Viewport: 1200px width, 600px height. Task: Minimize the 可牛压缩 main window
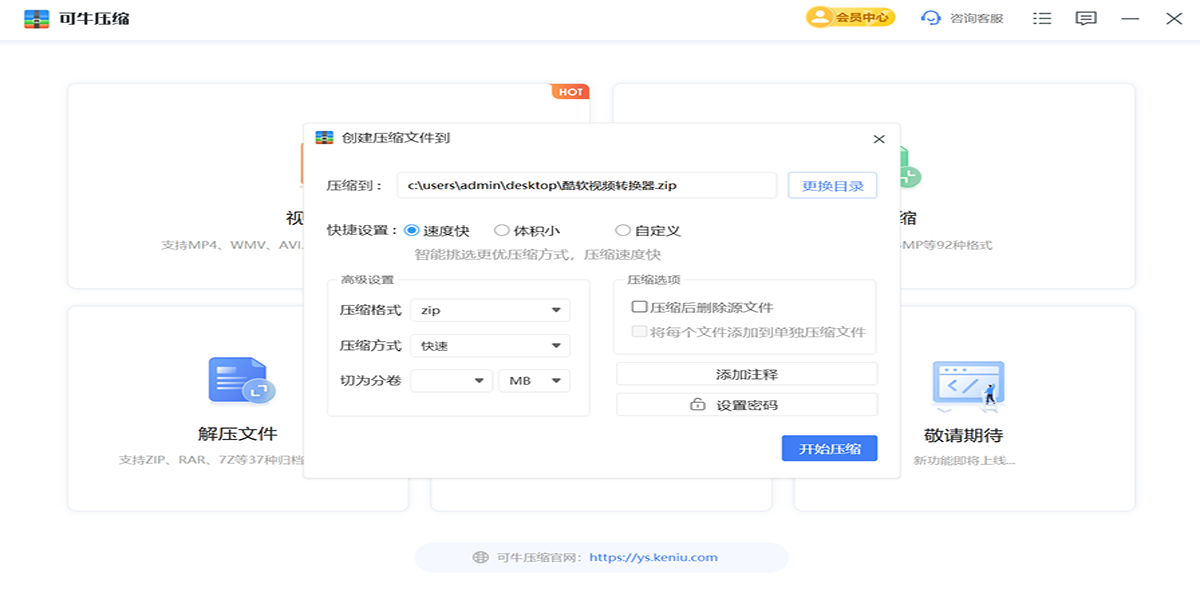point(1130,19)
